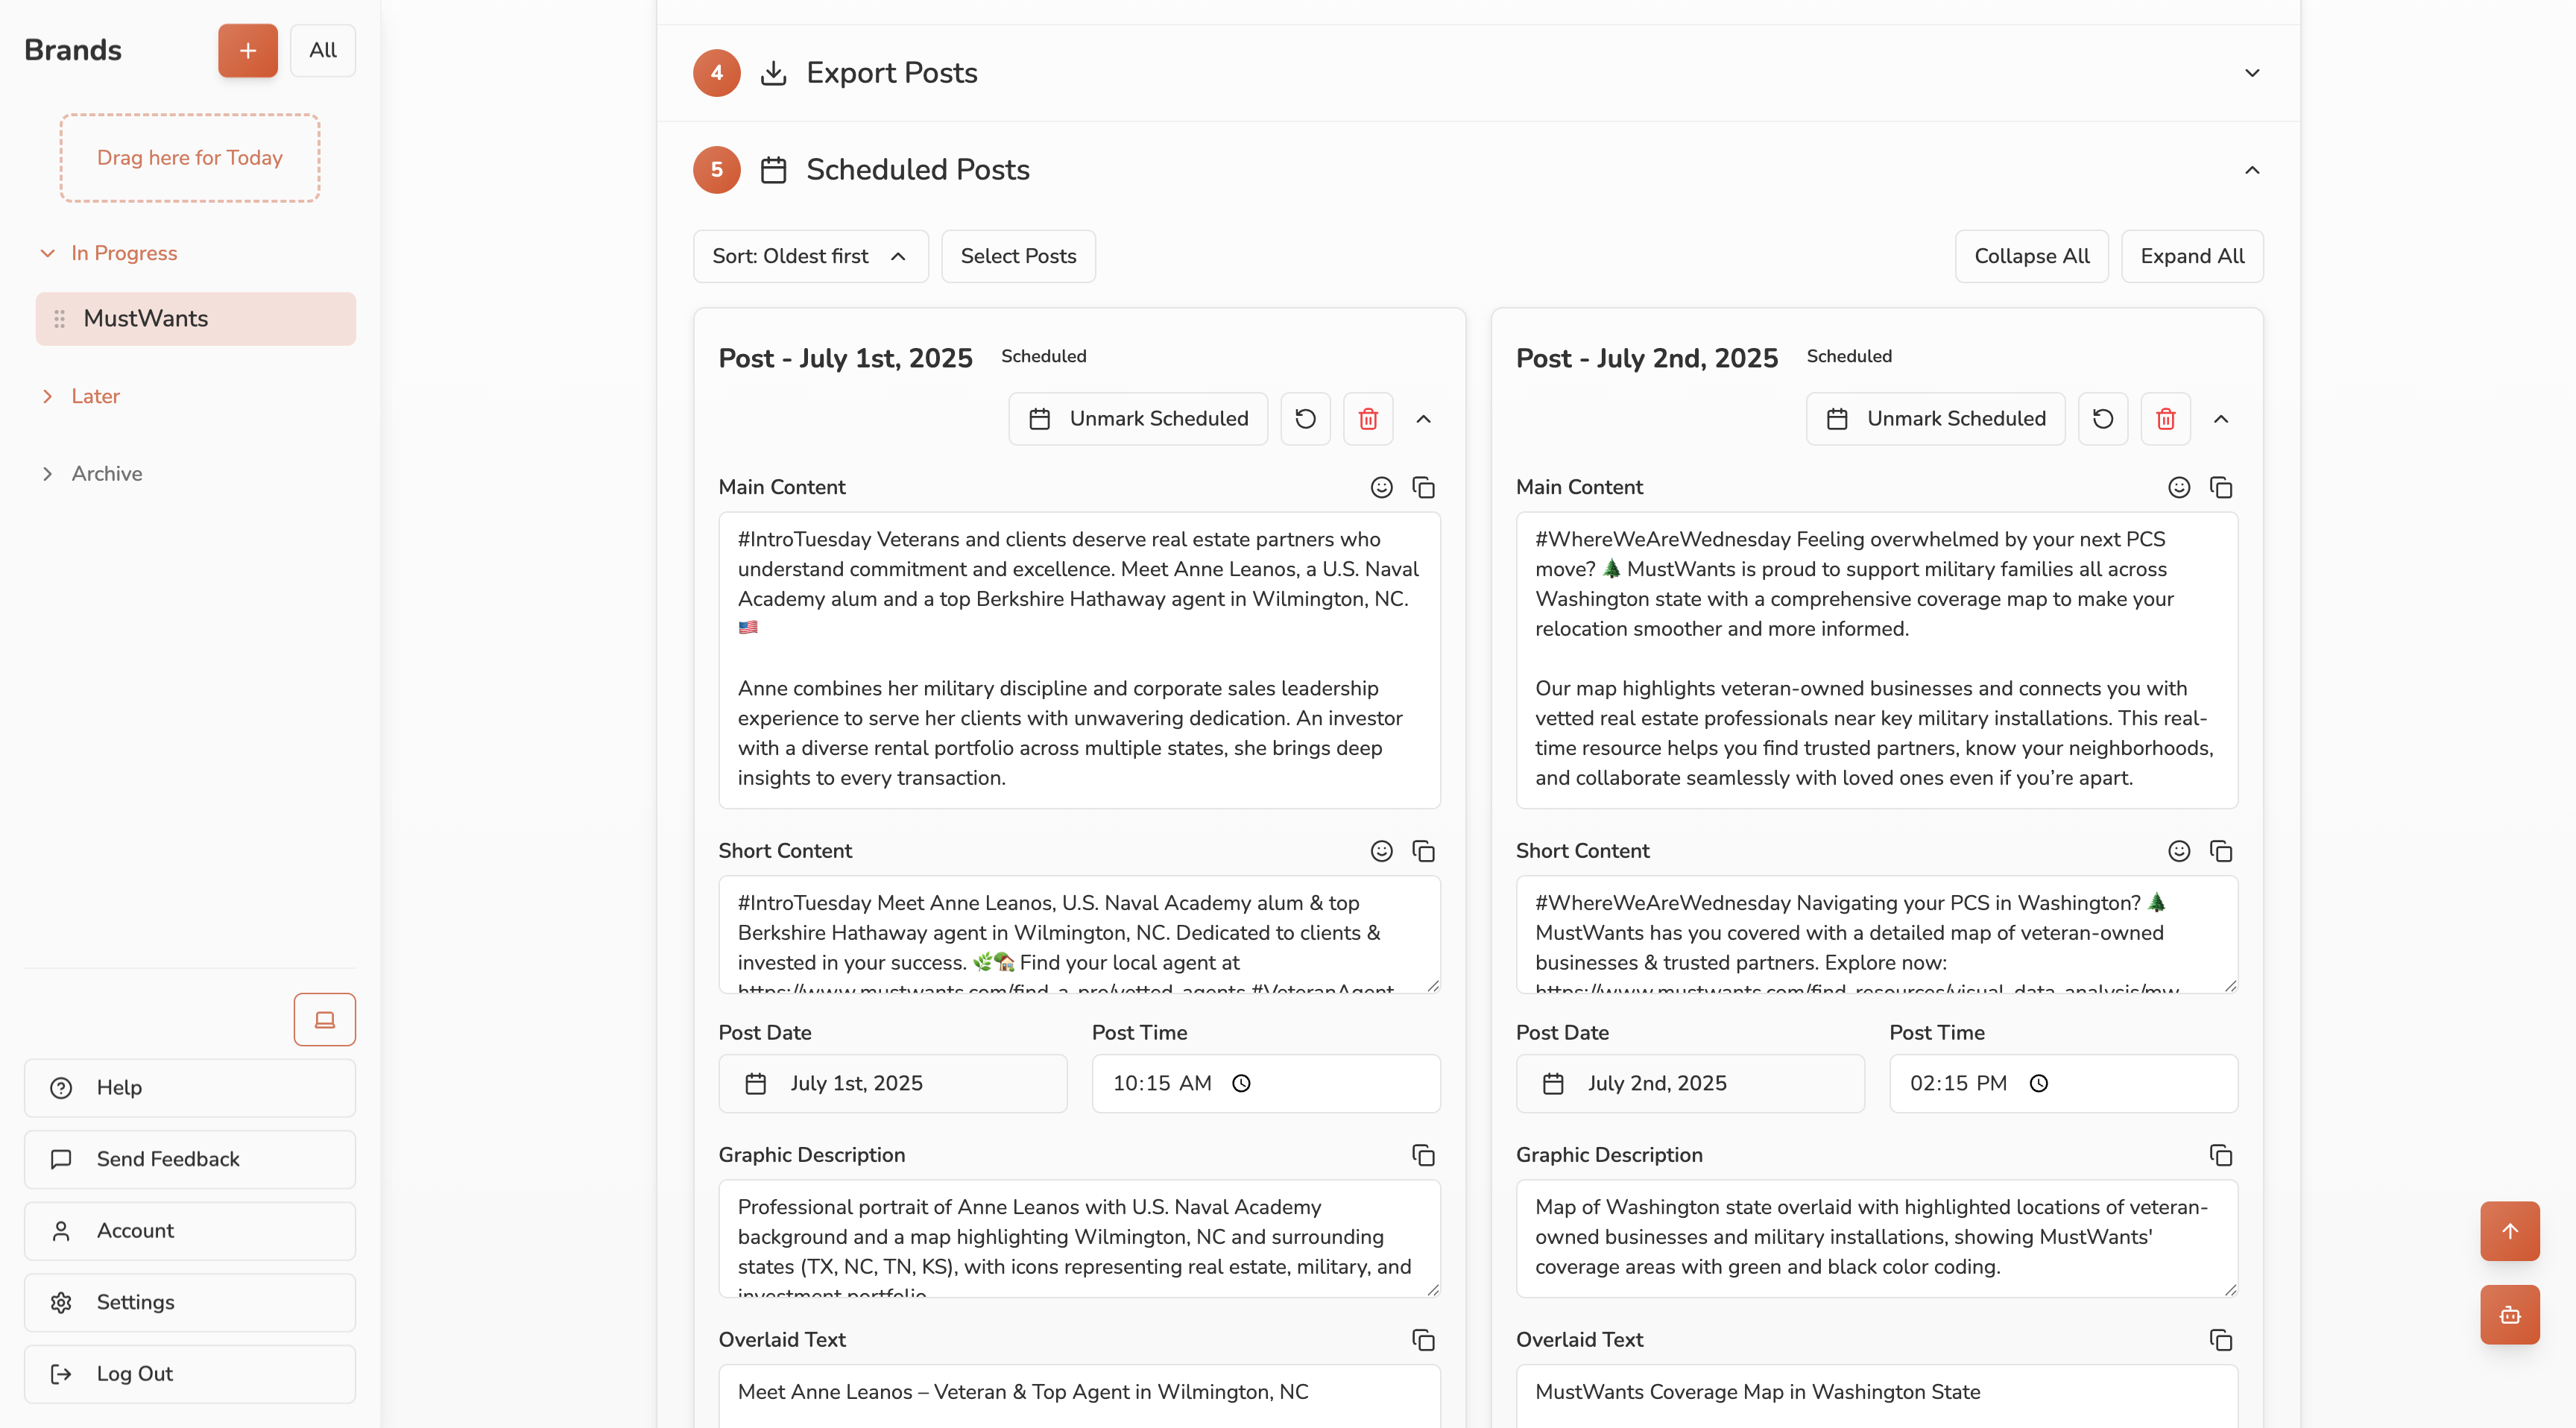Click Log Out

tap(190, 1374)
